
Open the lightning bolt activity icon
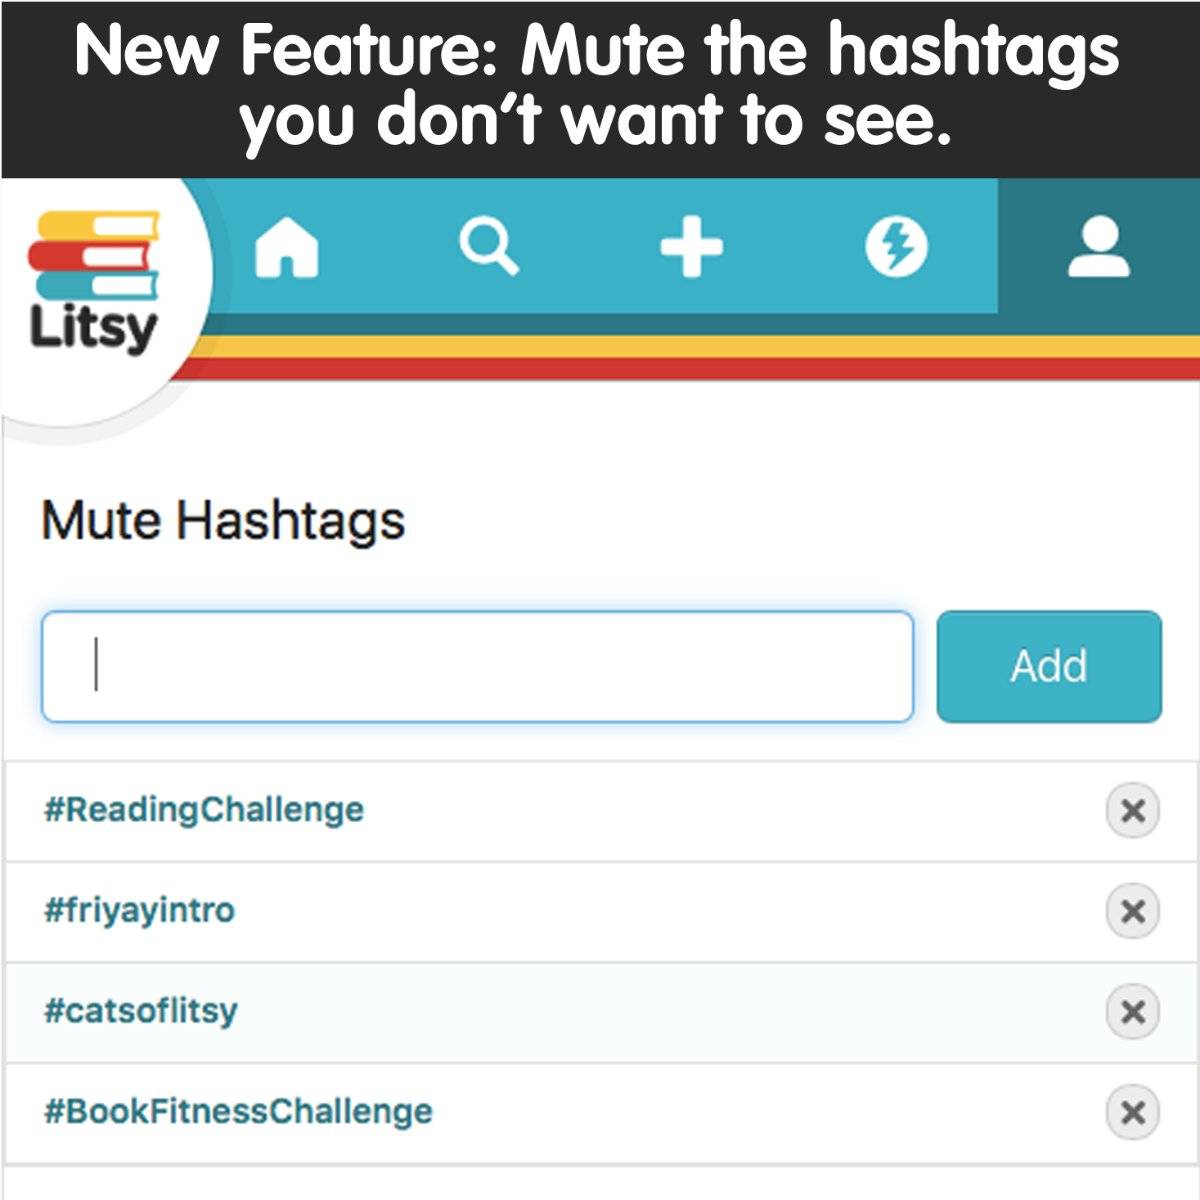pos(896,247)
